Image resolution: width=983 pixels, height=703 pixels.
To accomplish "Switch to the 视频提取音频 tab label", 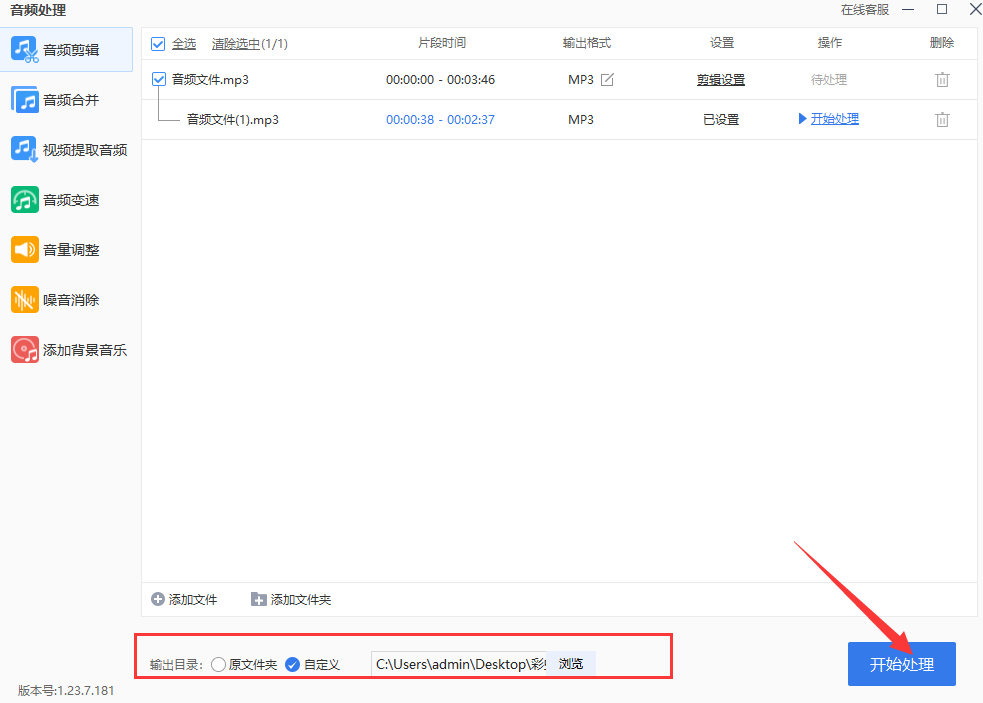I will [x=85, y=150].
